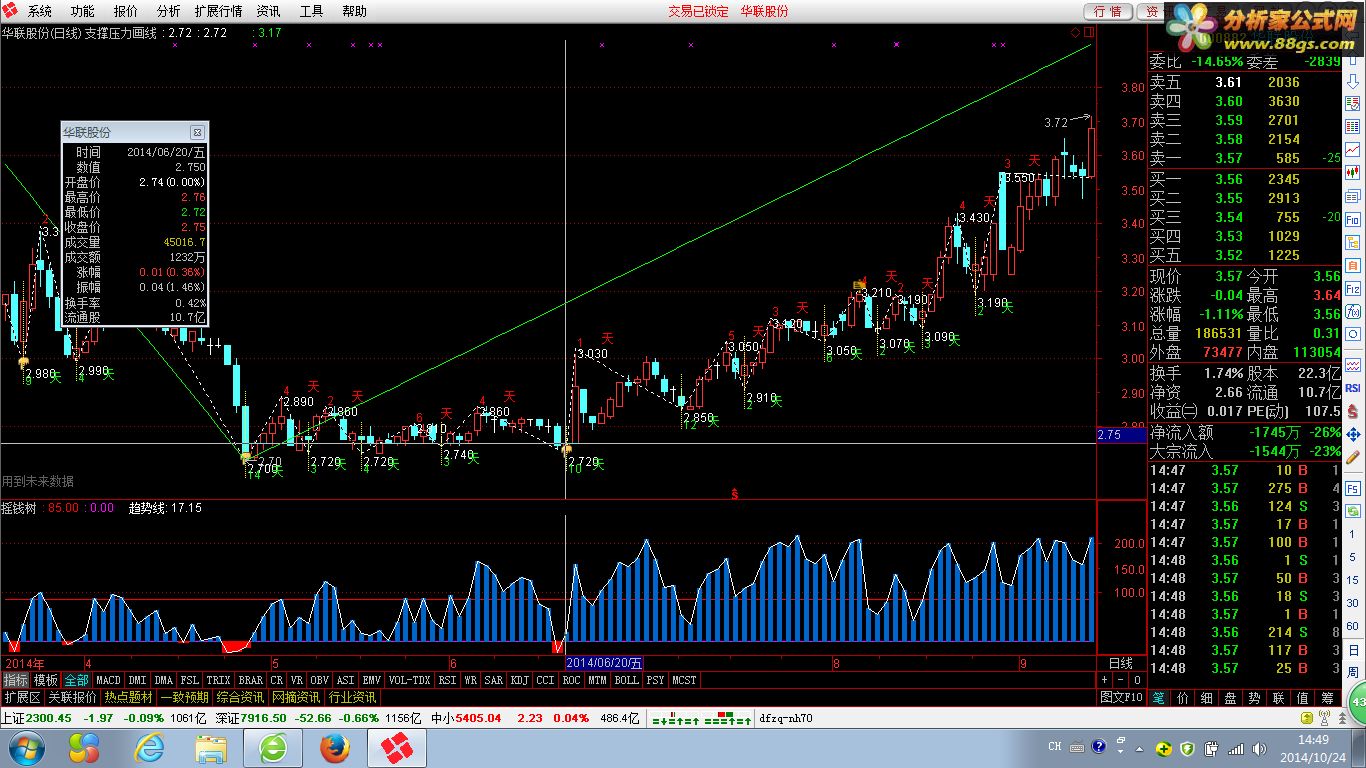1366x768 pixels.
Task: Select 30-minute period in right toolbar
Action: (1352, 603)
